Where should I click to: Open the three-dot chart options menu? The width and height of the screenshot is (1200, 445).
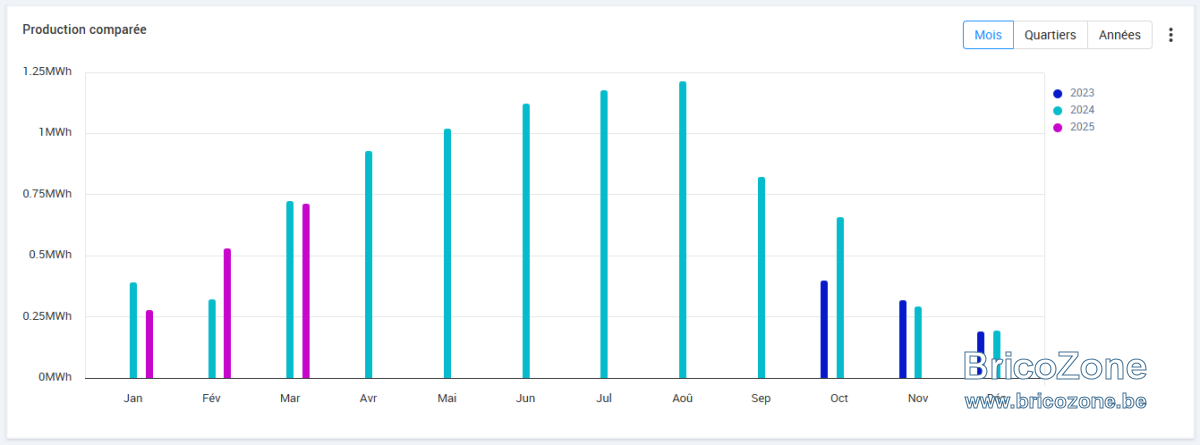(1171, 35)
